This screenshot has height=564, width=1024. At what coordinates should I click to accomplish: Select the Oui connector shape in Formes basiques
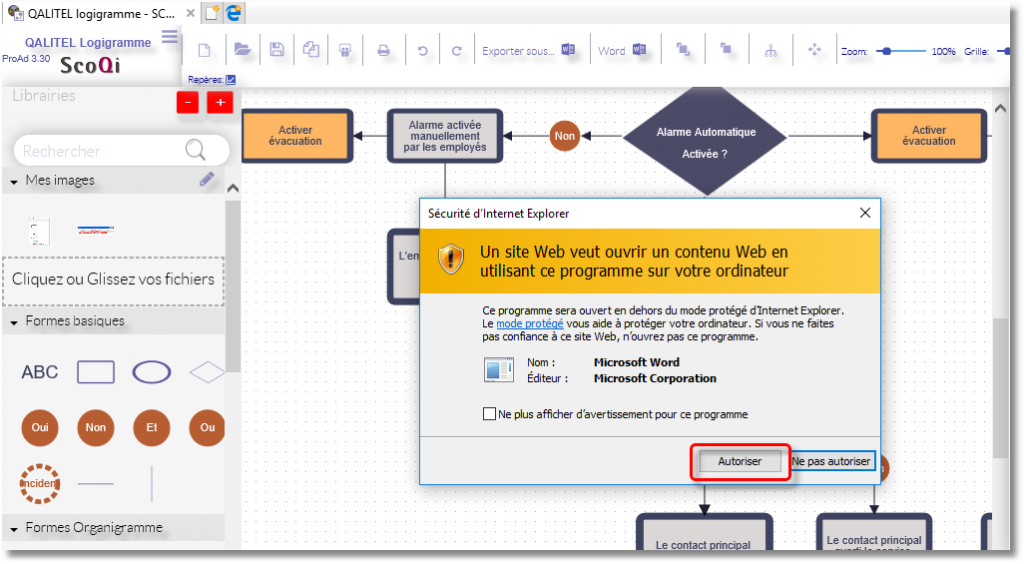[40, 428]
